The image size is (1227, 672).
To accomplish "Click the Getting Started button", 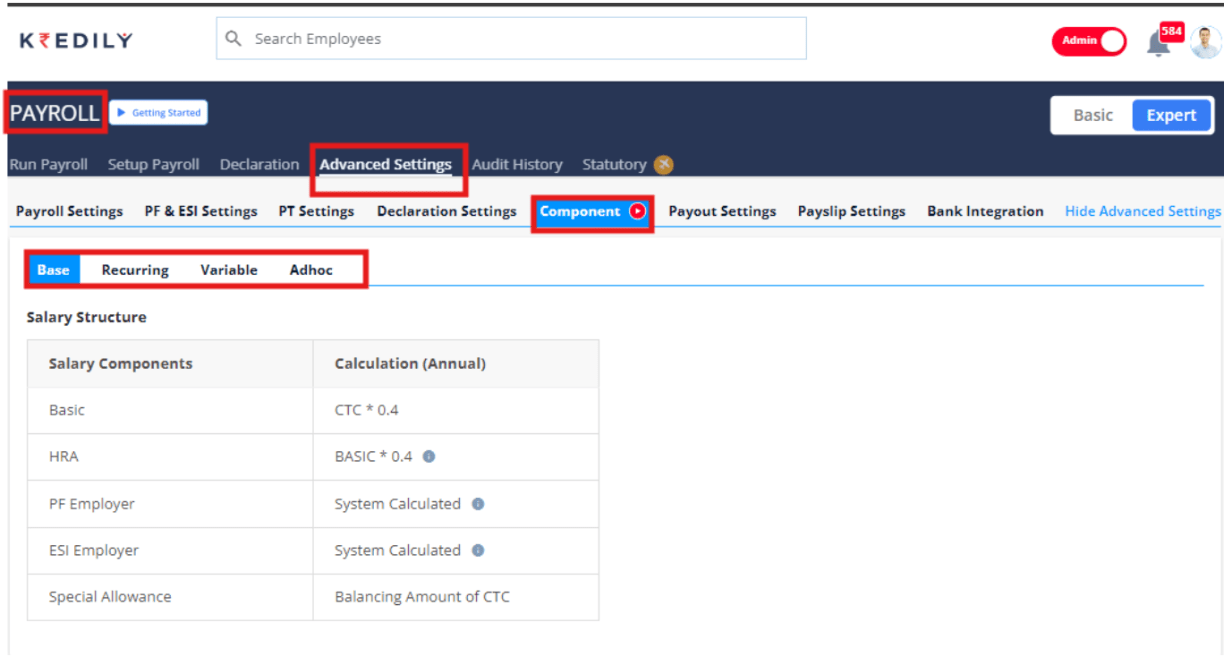I will [x=158, y=112].
